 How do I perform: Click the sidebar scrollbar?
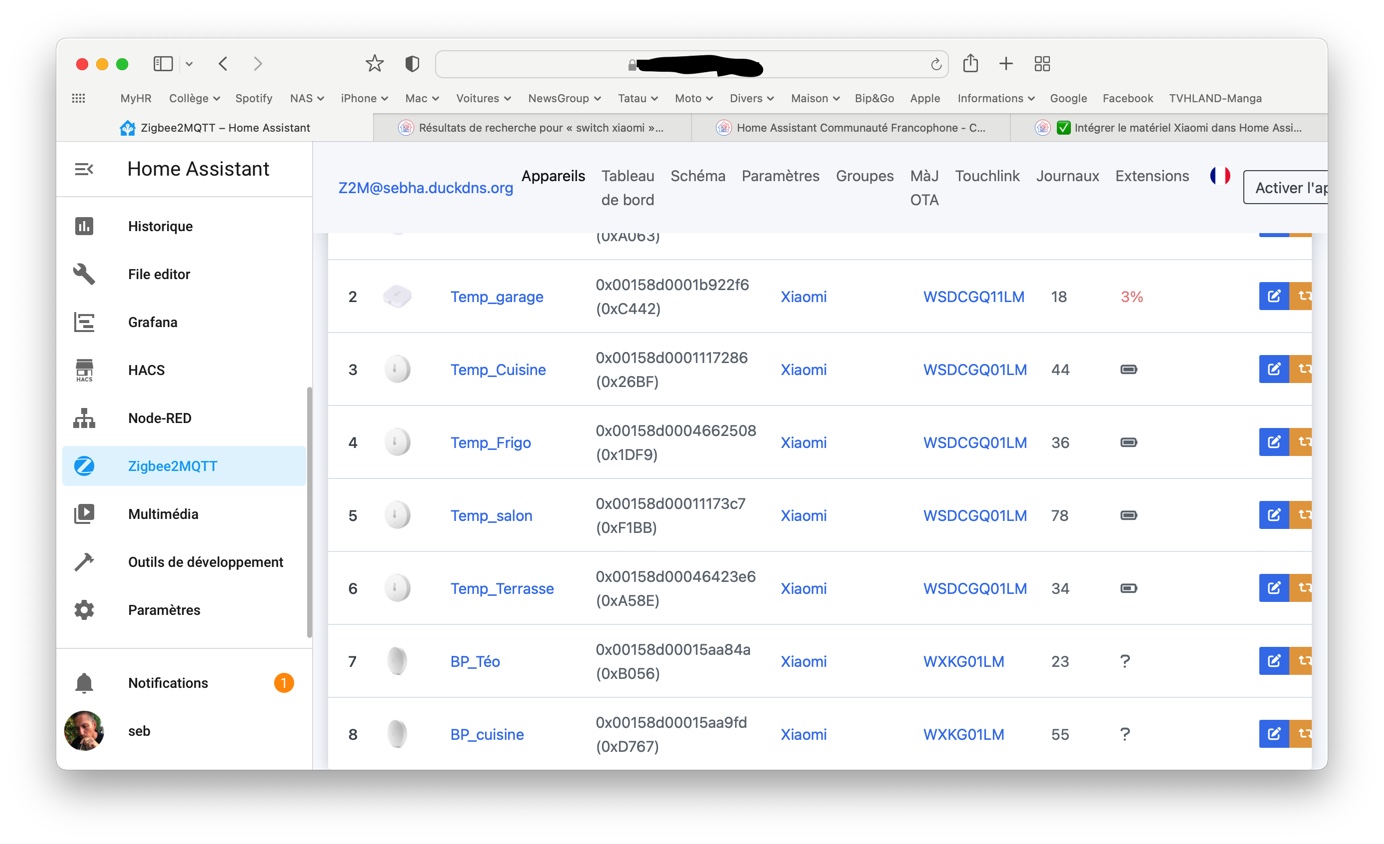pyautogui.click(x=309, y=512)
